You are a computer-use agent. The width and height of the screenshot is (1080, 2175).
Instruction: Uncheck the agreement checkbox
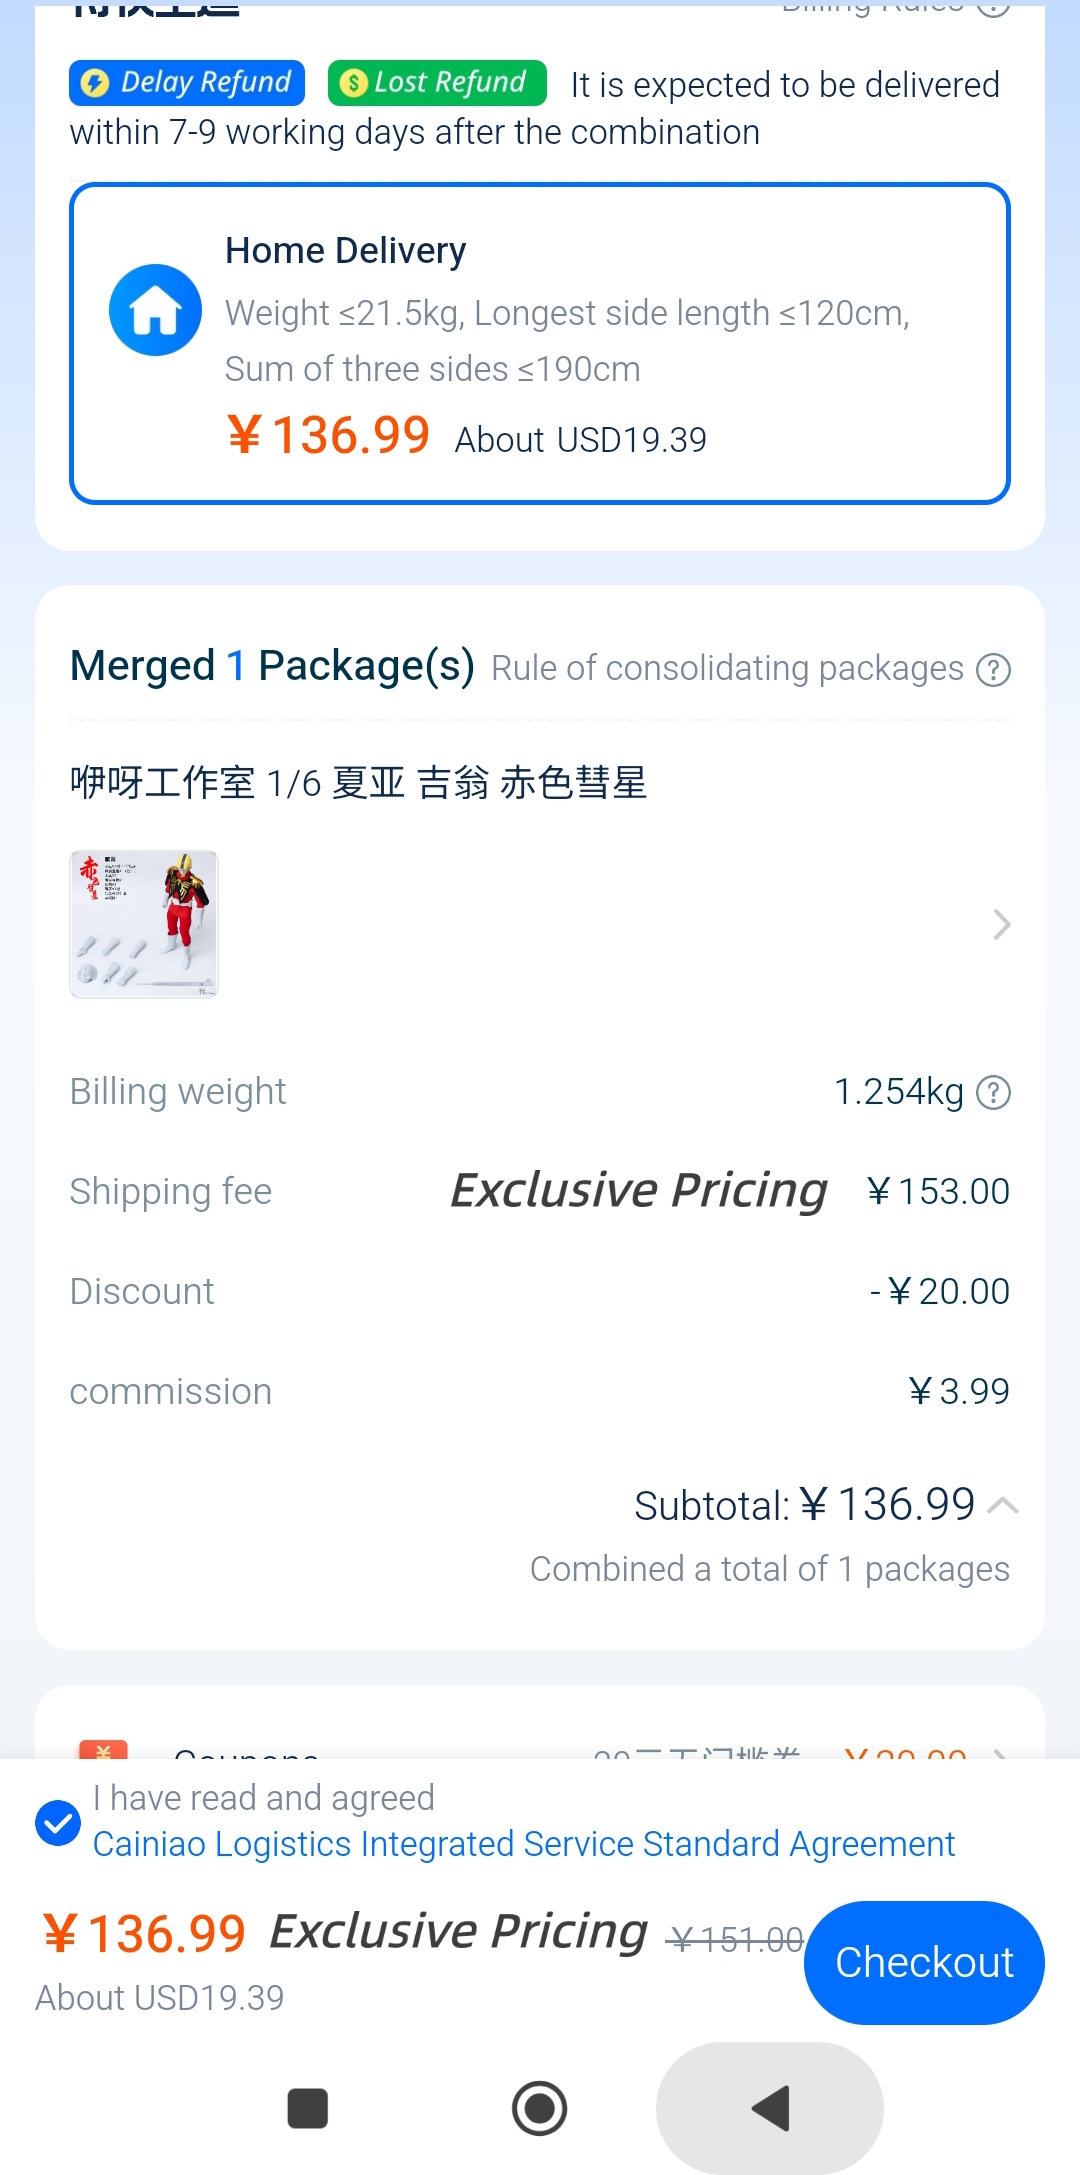tap(58, 1822)
